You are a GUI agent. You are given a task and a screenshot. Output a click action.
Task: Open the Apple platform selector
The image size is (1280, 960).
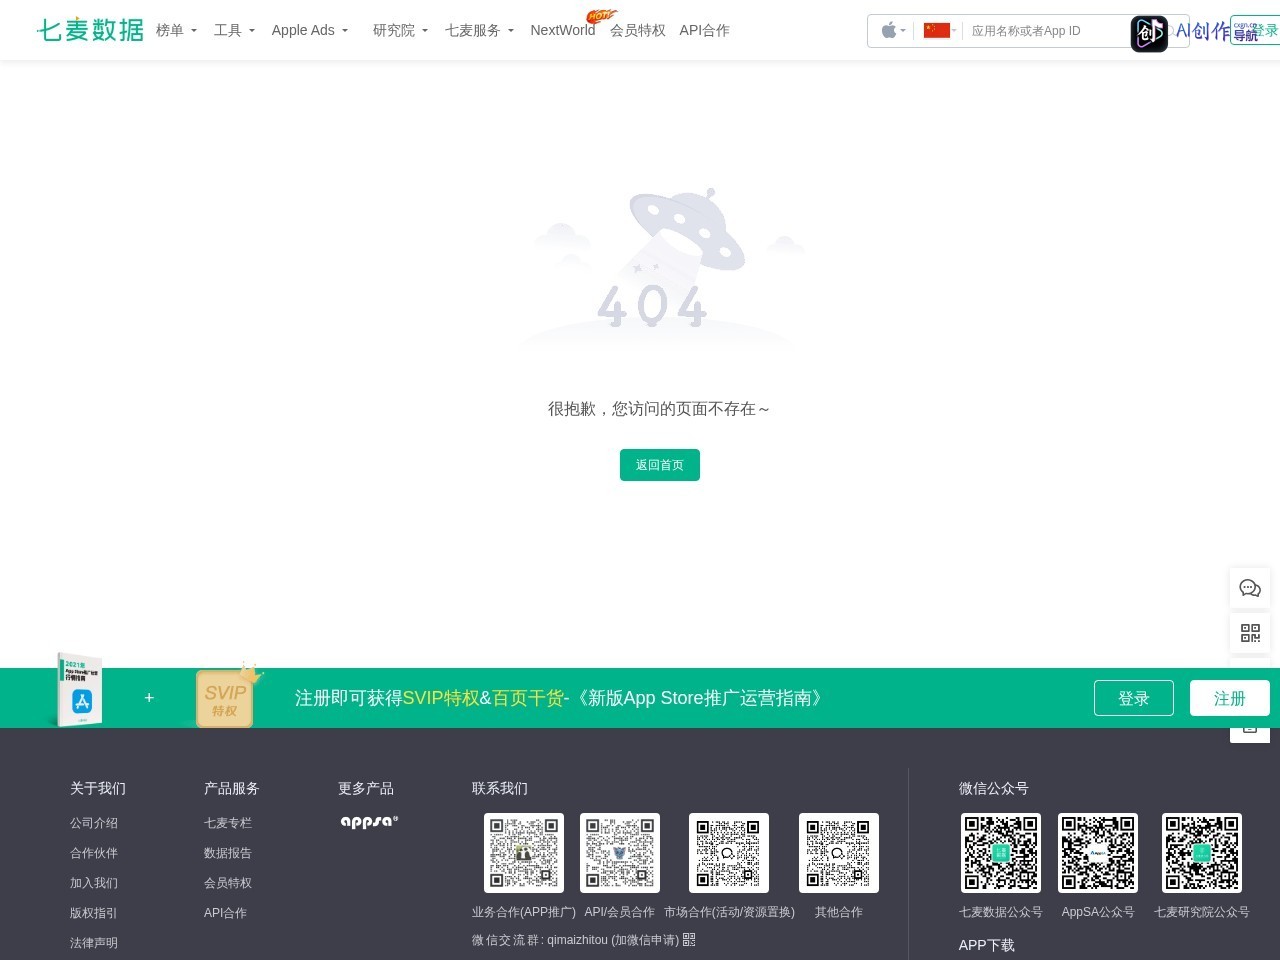893,31
